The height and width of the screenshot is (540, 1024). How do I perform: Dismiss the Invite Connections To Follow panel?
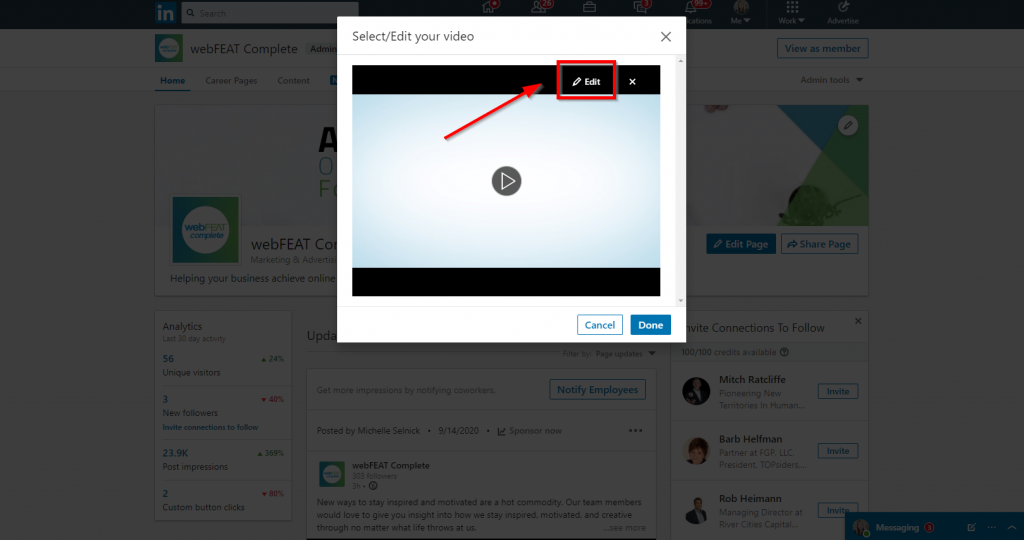[858, 321]
